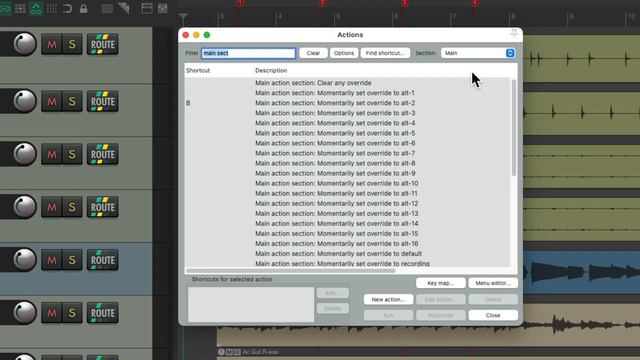Click the volume knob on the selected blue track
The height and width of the screenshot is (360, 640).
pyautogui.click(x=24, y=260)
